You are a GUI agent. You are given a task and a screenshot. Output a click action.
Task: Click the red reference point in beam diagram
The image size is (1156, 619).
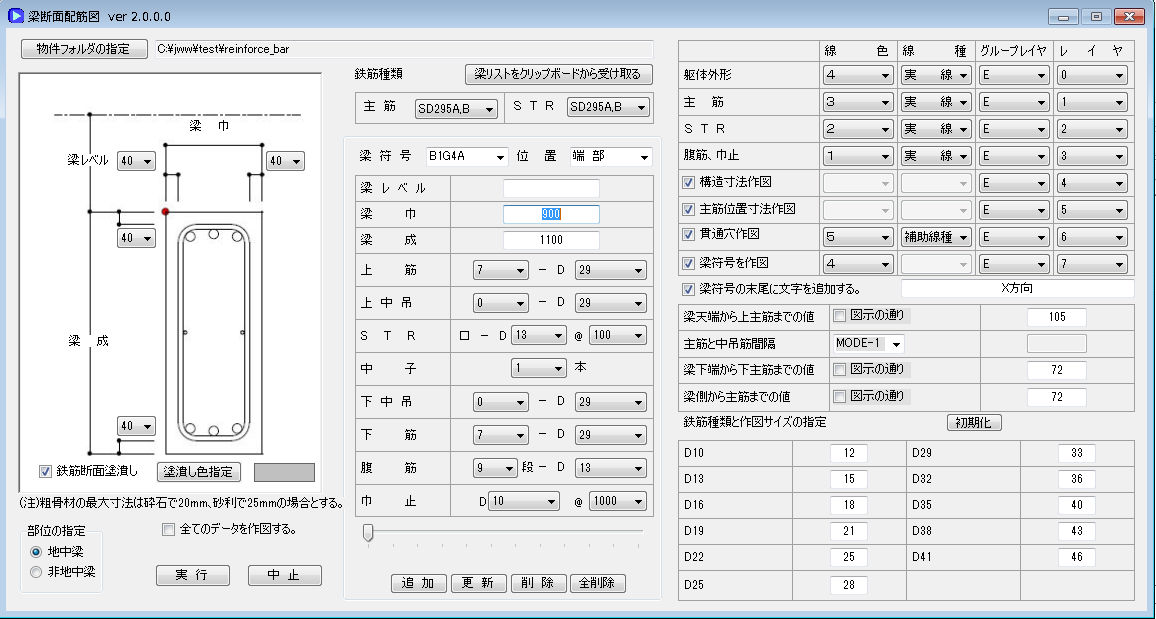pos(165,211)
